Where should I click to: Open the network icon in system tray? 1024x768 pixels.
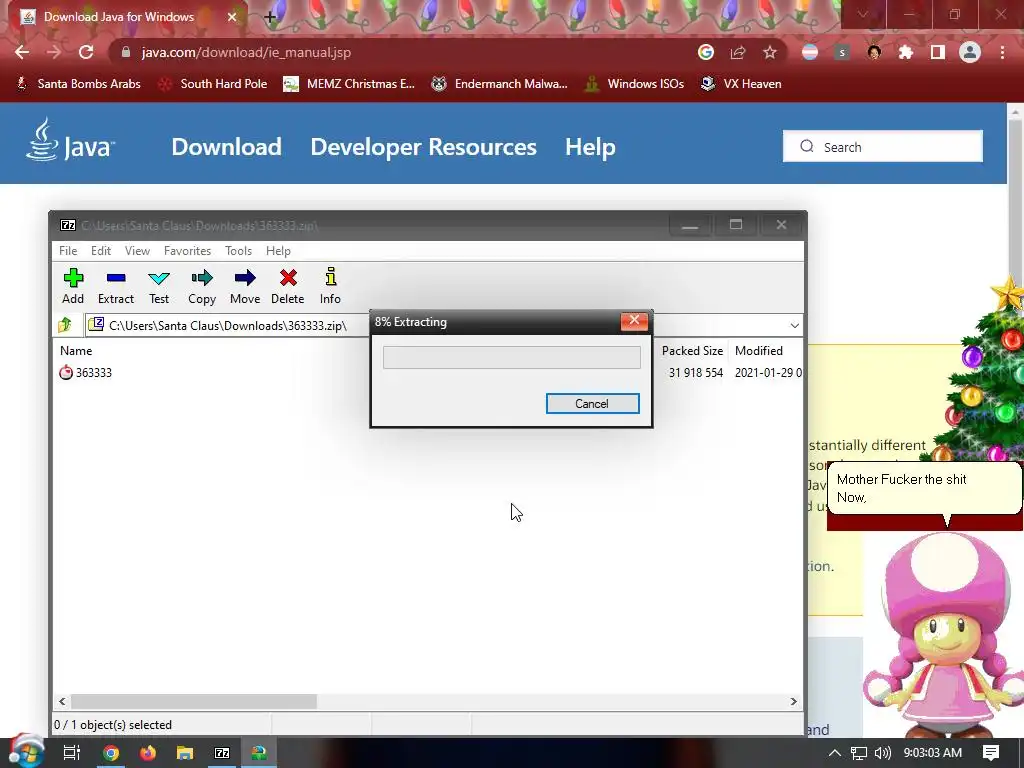click(859, 753)
